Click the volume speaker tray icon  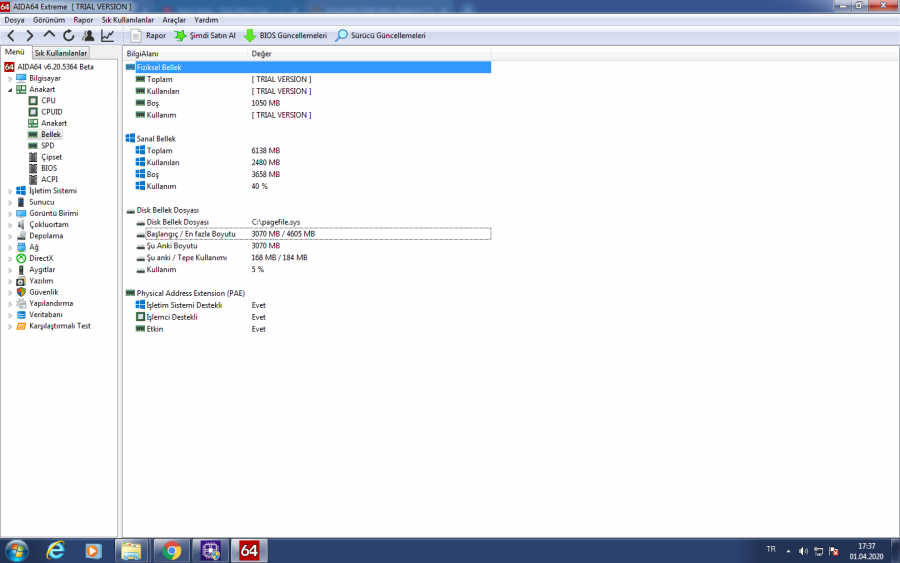coord(803,552)
